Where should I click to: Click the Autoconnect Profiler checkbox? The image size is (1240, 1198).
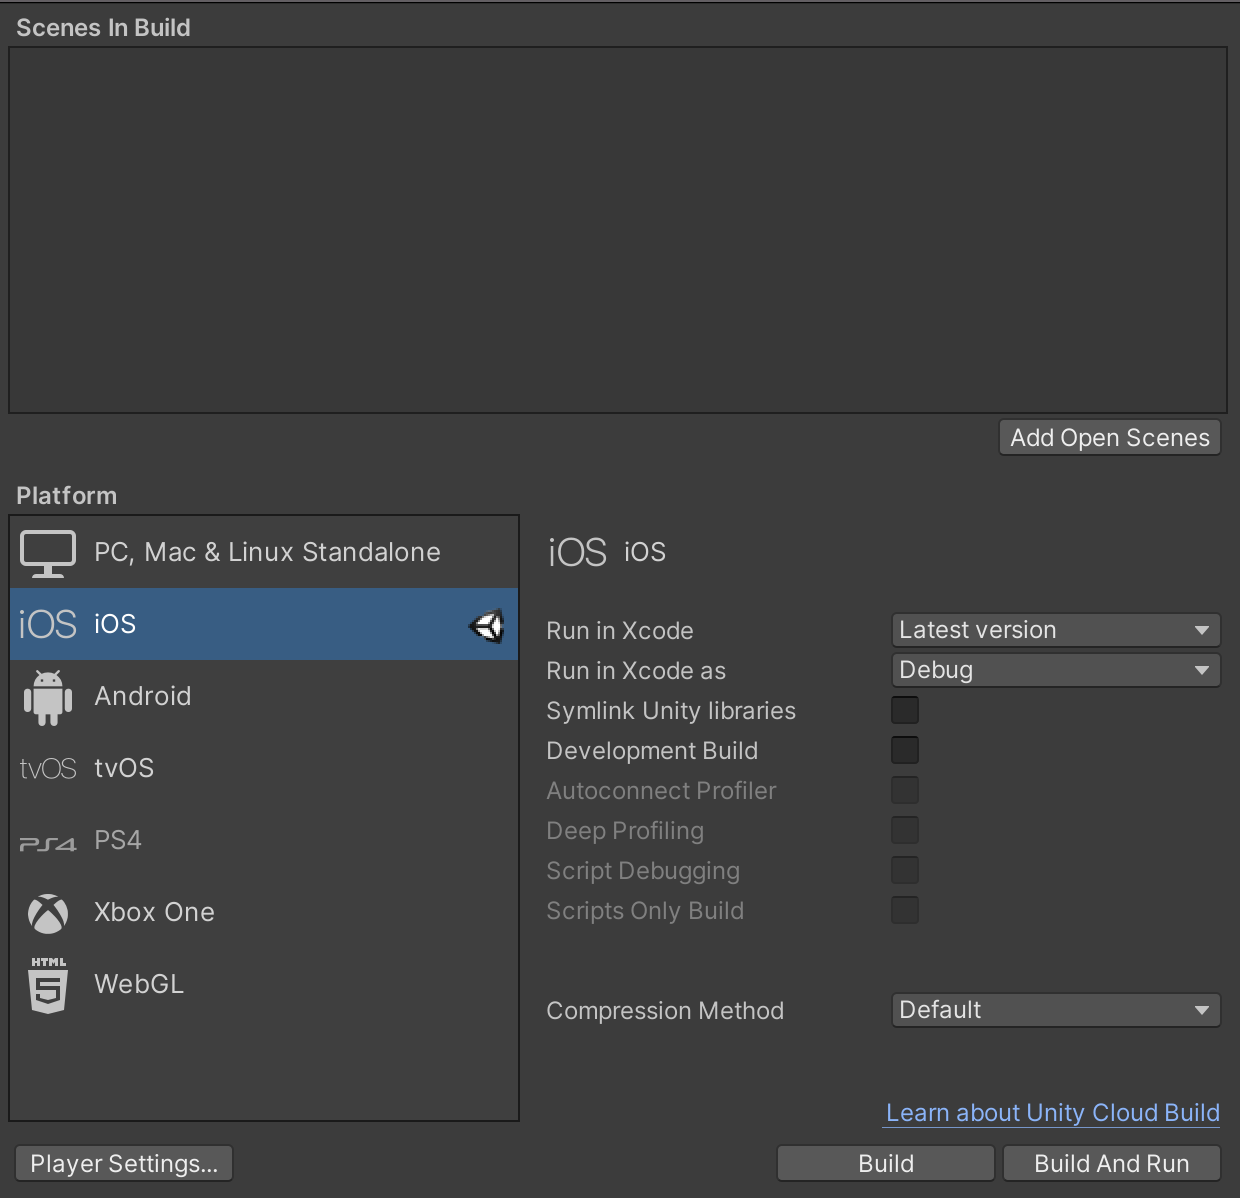(904, 790)
